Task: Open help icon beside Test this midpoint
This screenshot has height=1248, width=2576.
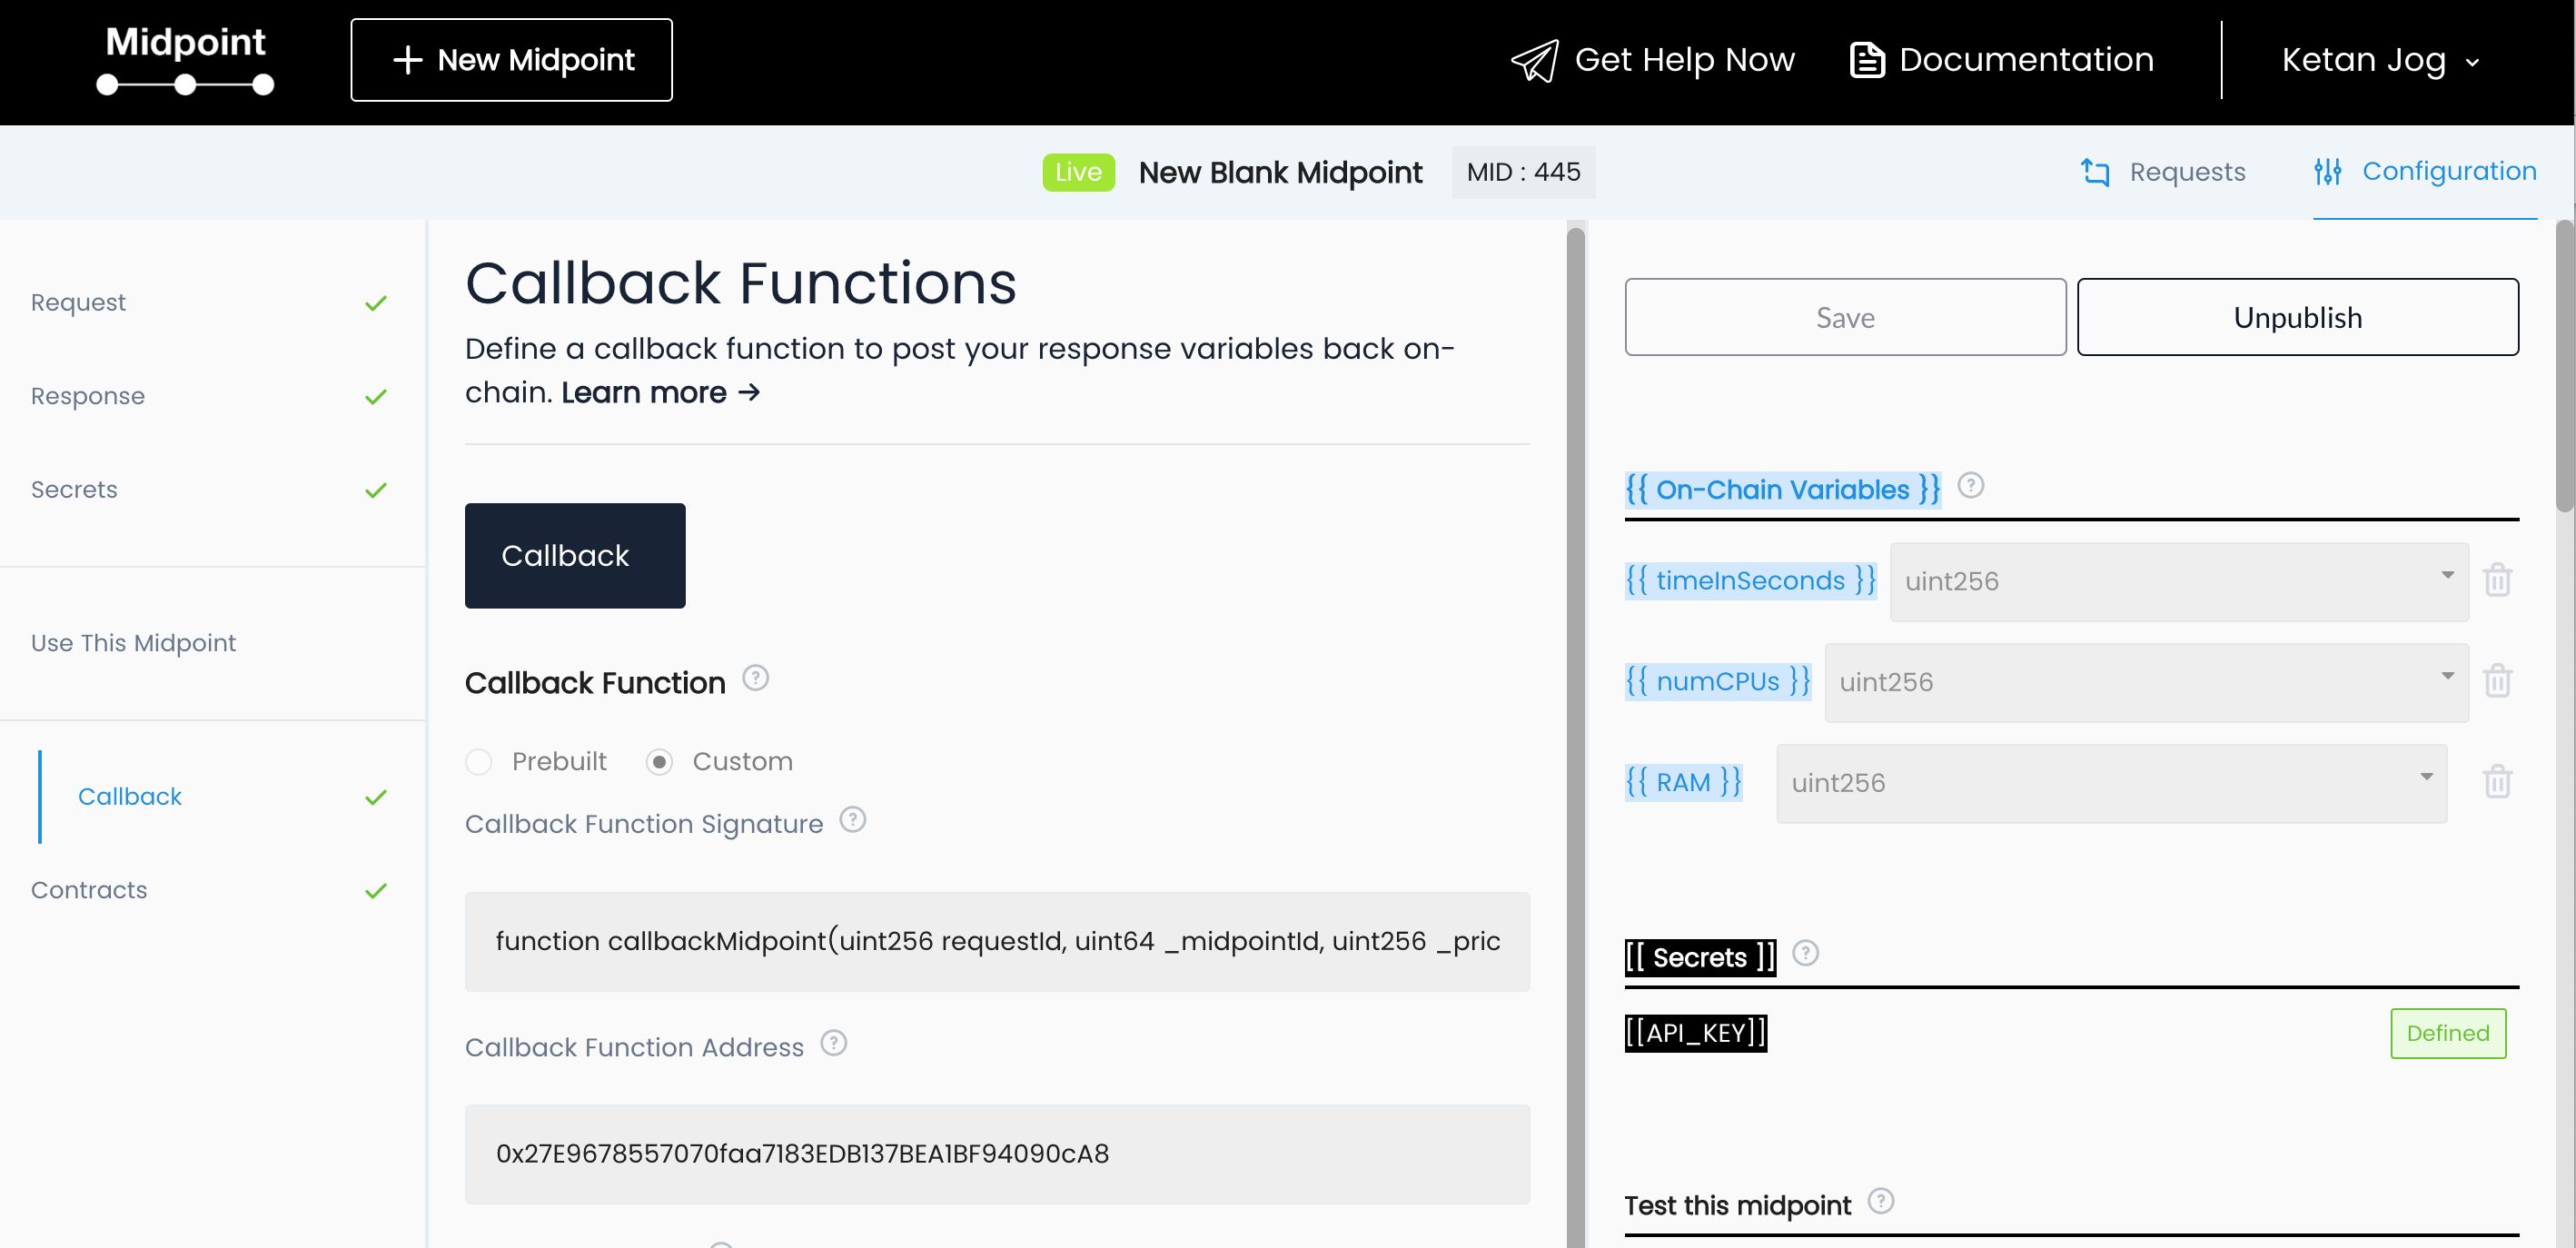Action: click(x=1880, y=1201)
